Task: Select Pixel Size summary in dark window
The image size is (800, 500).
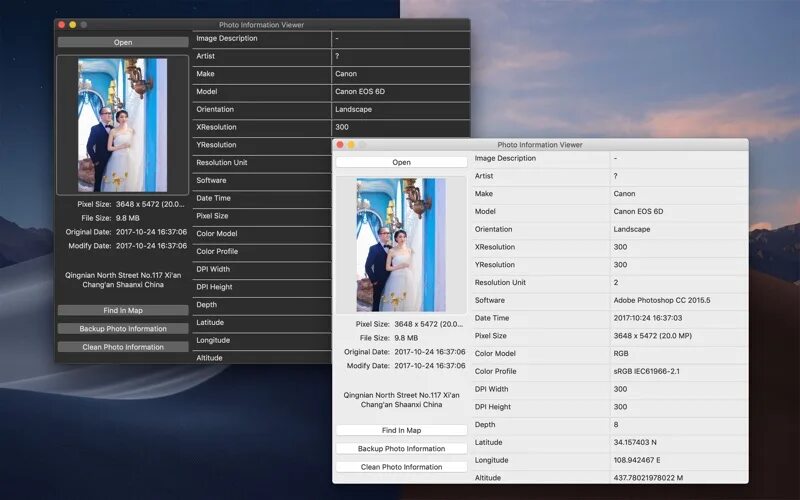Action: tap(131, 204)
